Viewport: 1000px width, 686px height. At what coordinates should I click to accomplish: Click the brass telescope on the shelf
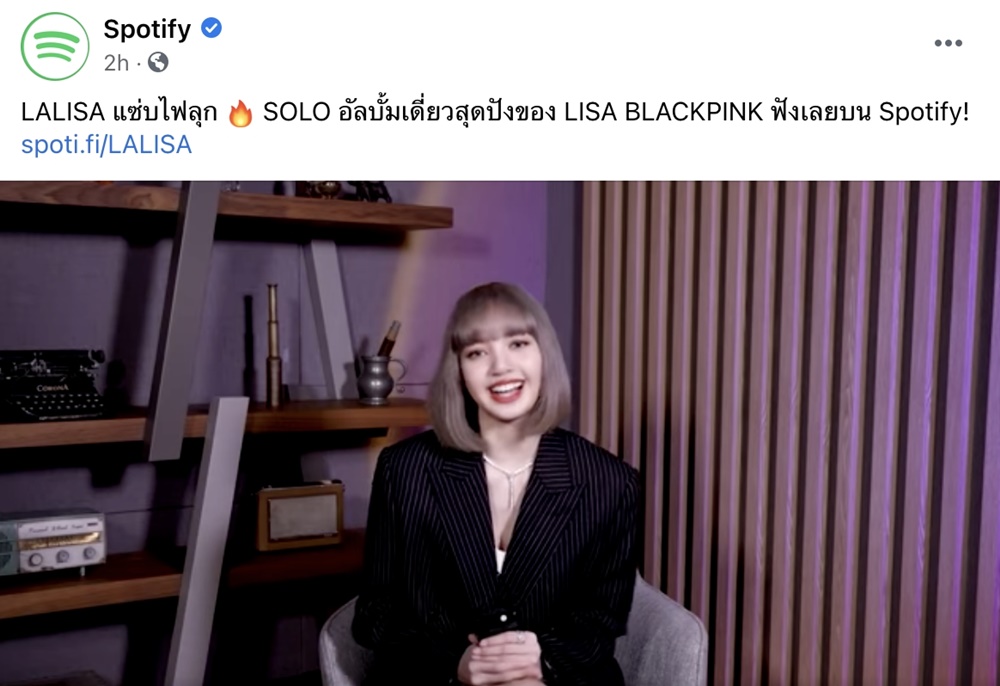coord(273,344)
